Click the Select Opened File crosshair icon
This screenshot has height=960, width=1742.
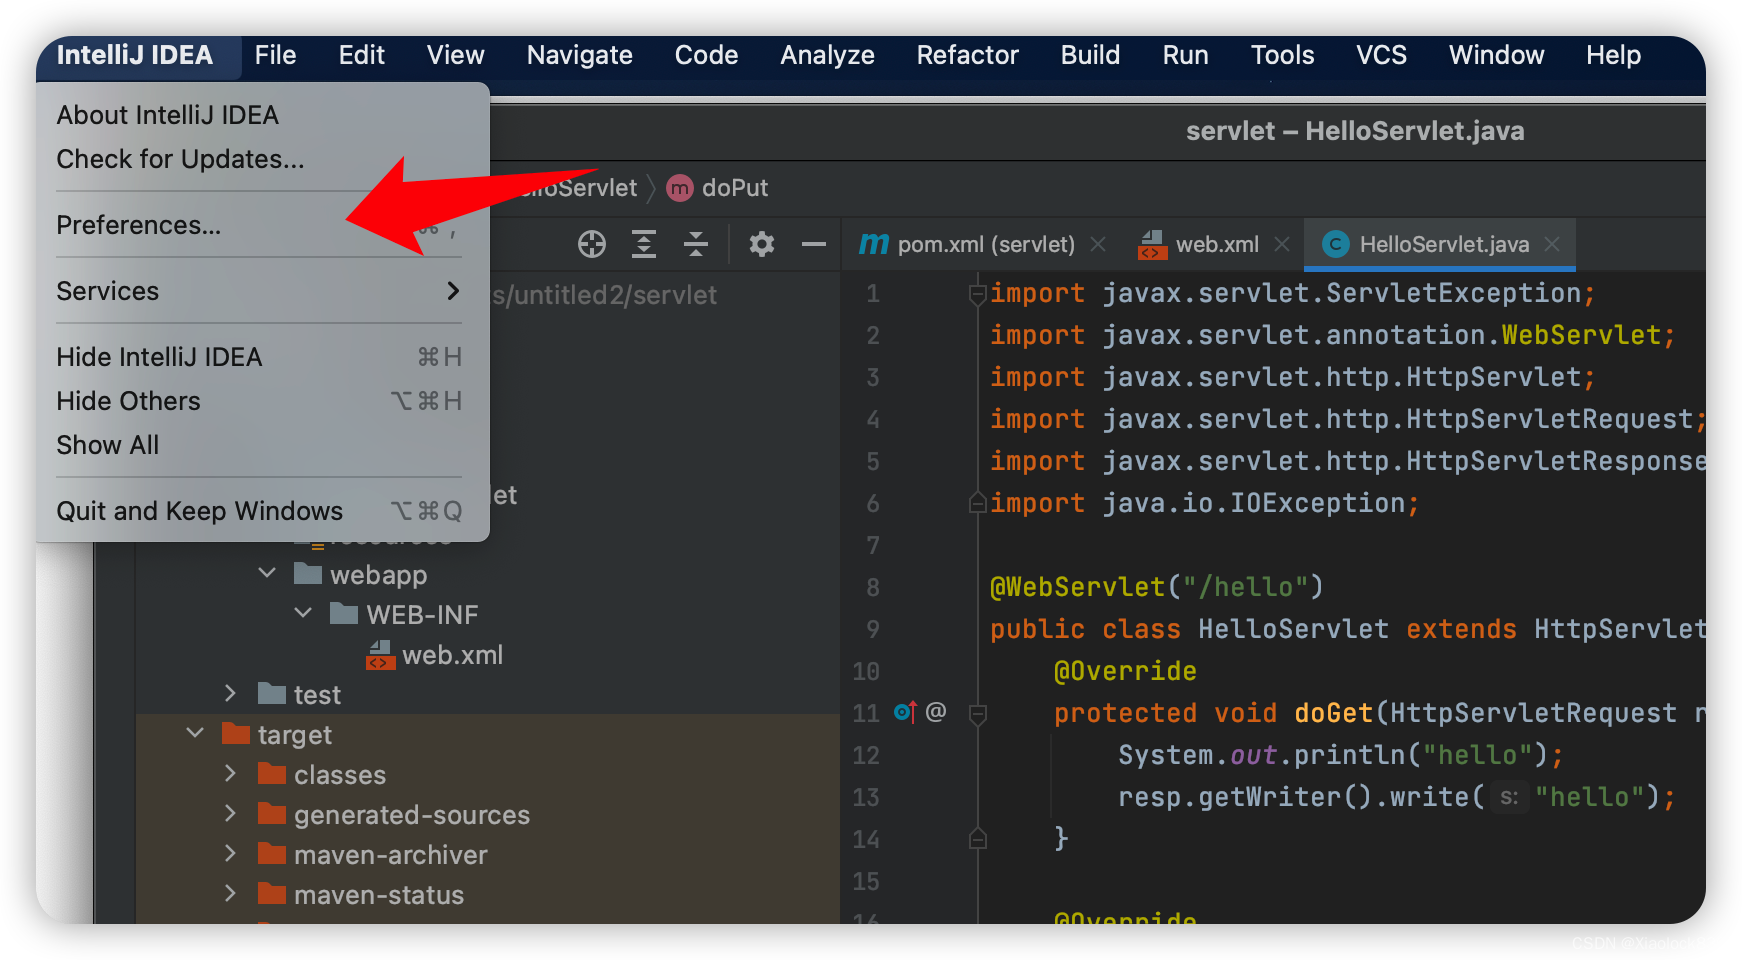[592, 244]
